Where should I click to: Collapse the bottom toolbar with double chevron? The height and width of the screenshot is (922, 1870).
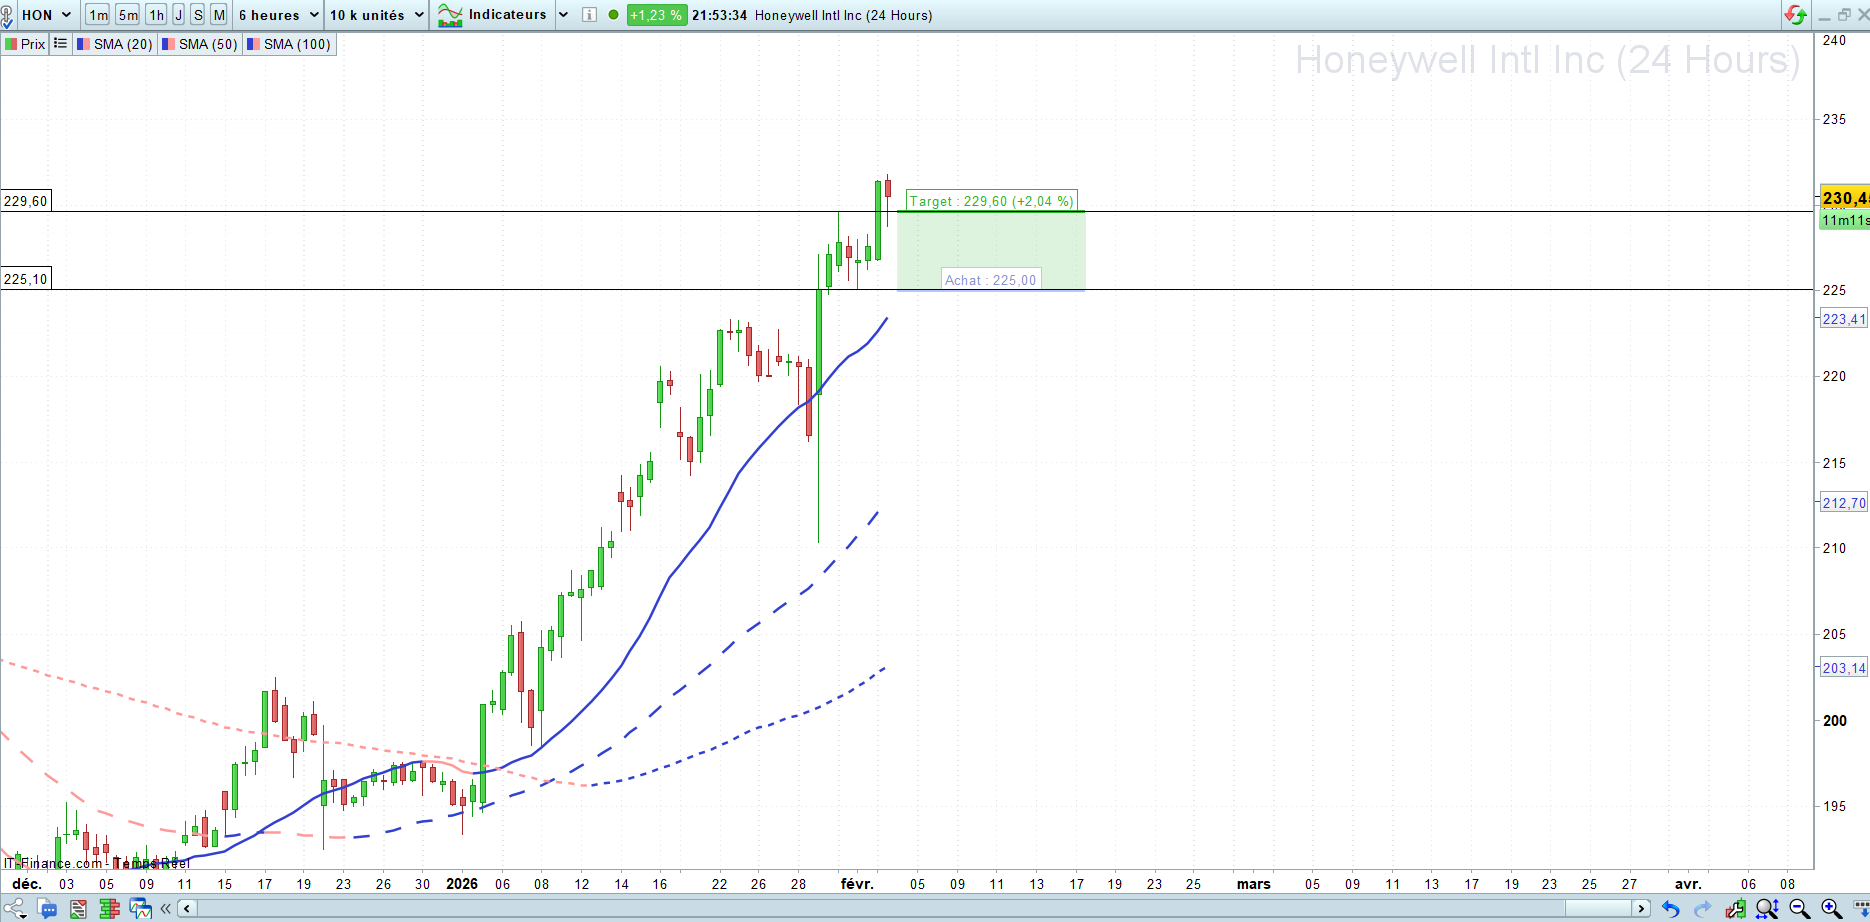click(x=165, y=908)
